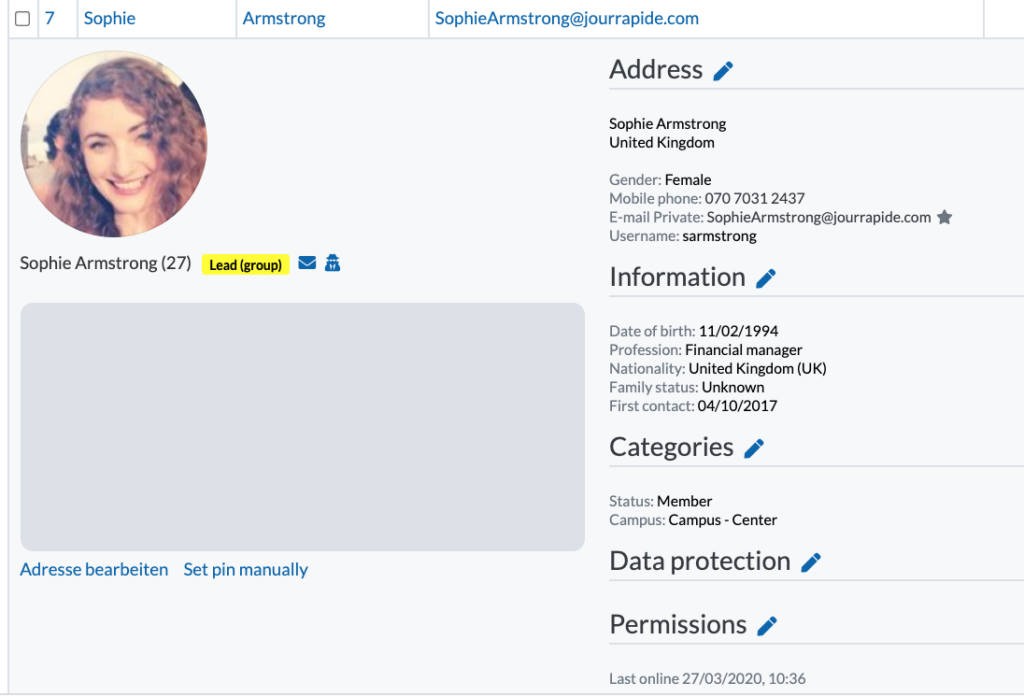Edit Permissions using the pencil icon
Image resolution: width=1024 pixels, height=697 pixels.
(767, 626)
